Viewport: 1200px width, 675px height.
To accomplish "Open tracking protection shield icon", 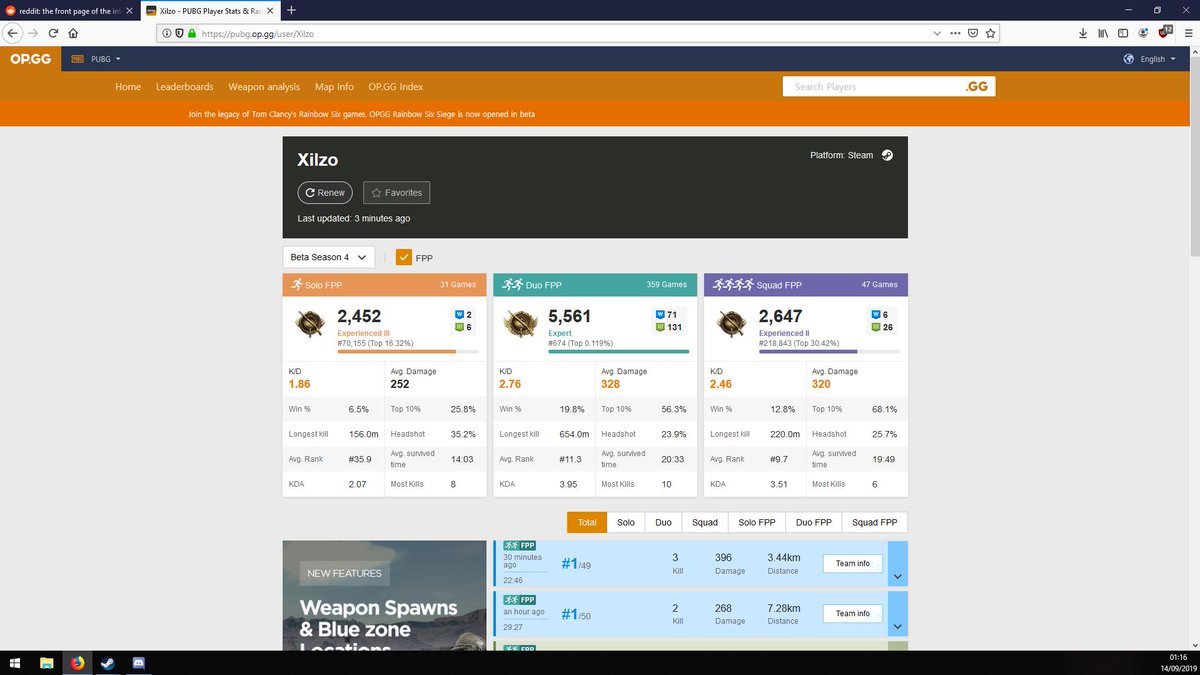I will click(x=178, y=33).
